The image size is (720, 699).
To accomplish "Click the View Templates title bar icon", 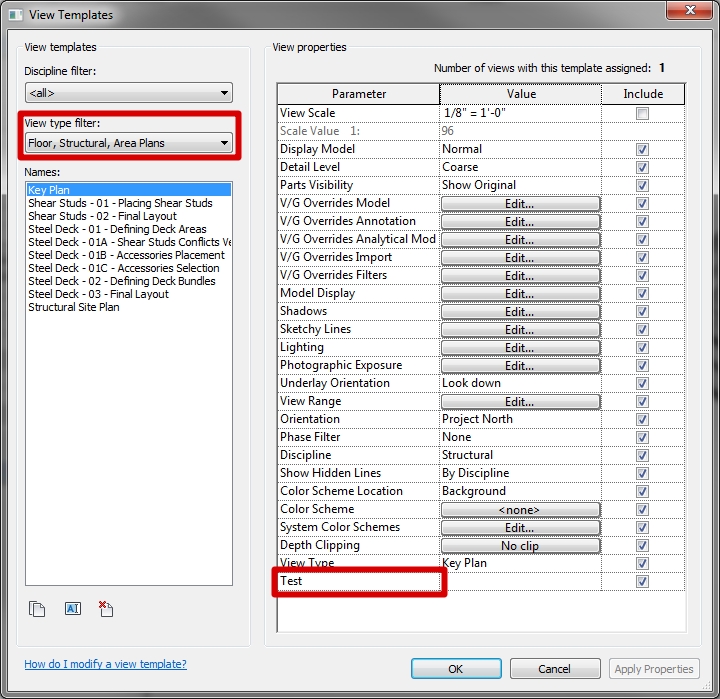I will click(16, 15).
